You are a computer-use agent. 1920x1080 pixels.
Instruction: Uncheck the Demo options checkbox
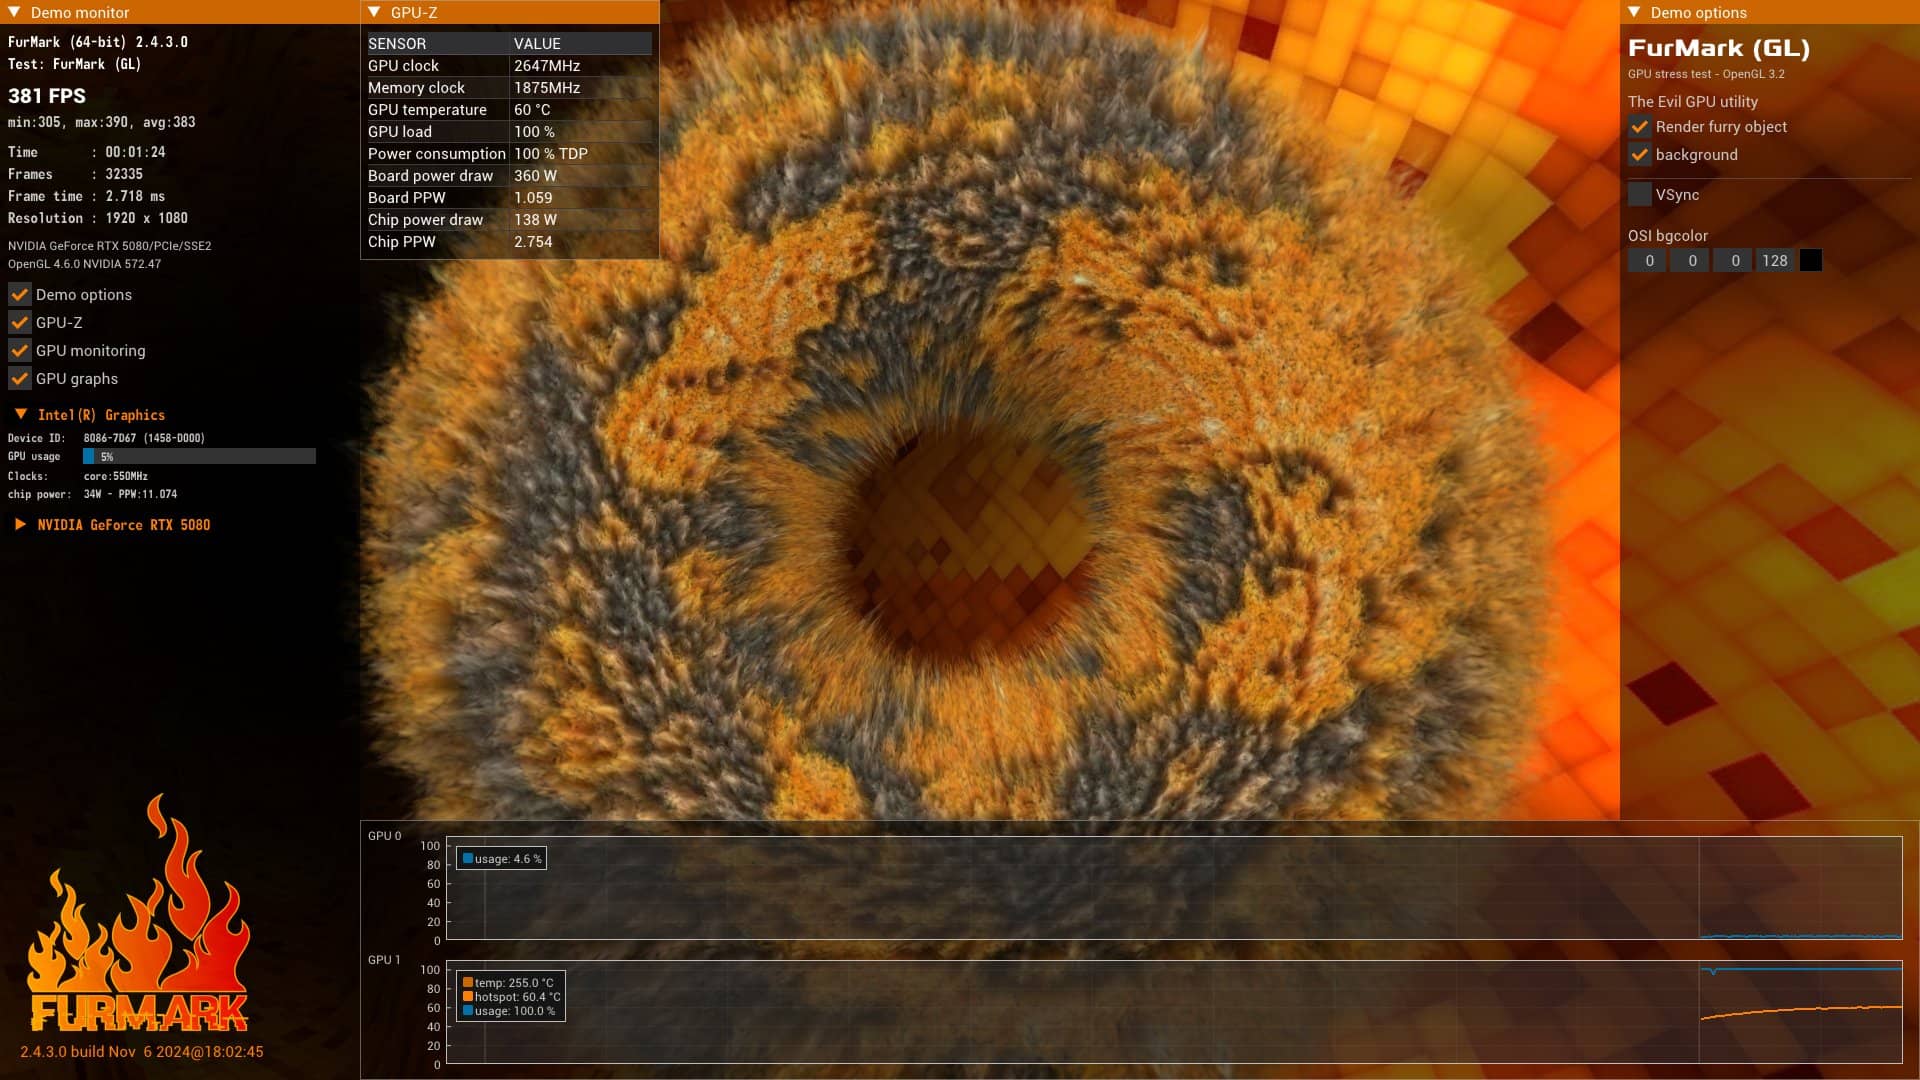[x=19, y=294]
